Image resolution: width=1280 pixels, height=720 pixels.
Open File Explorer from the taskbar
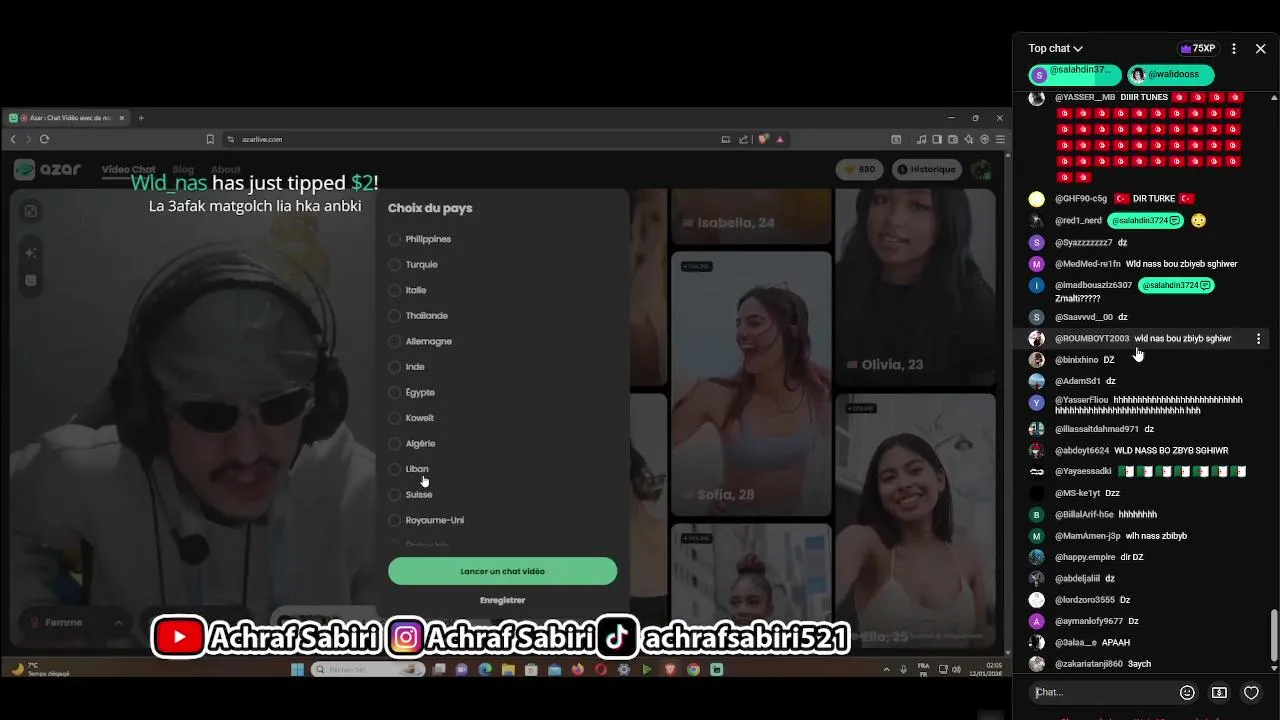(x=508, y=669)
